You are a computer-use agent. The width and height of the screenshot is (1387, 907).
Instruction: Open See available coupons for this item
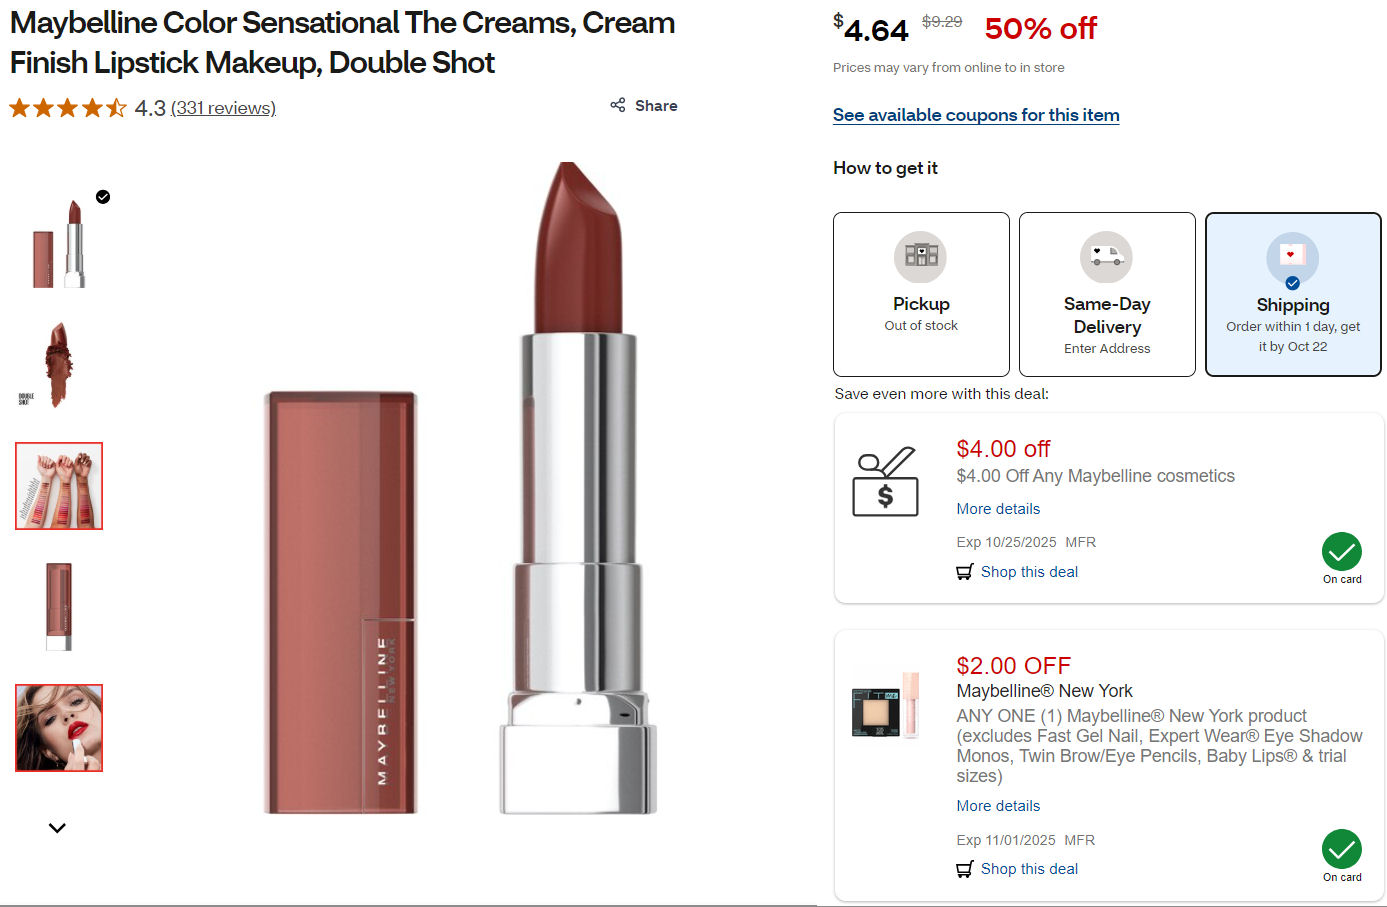(x=975, y=115)
